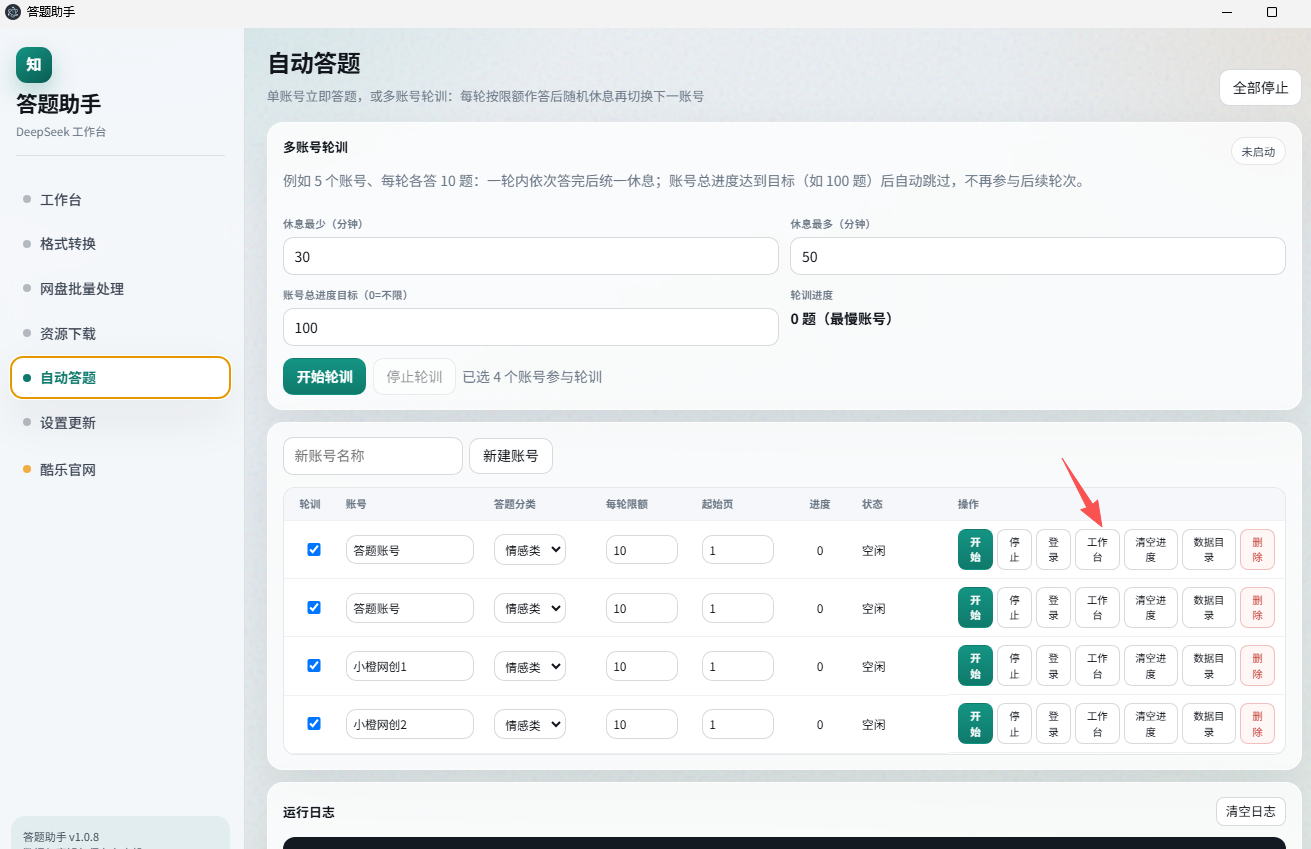The height and width of the screenshot is (849, 1311).
Task: Go to 格式转换 in sidebar
Action: (x=120, y=244)
